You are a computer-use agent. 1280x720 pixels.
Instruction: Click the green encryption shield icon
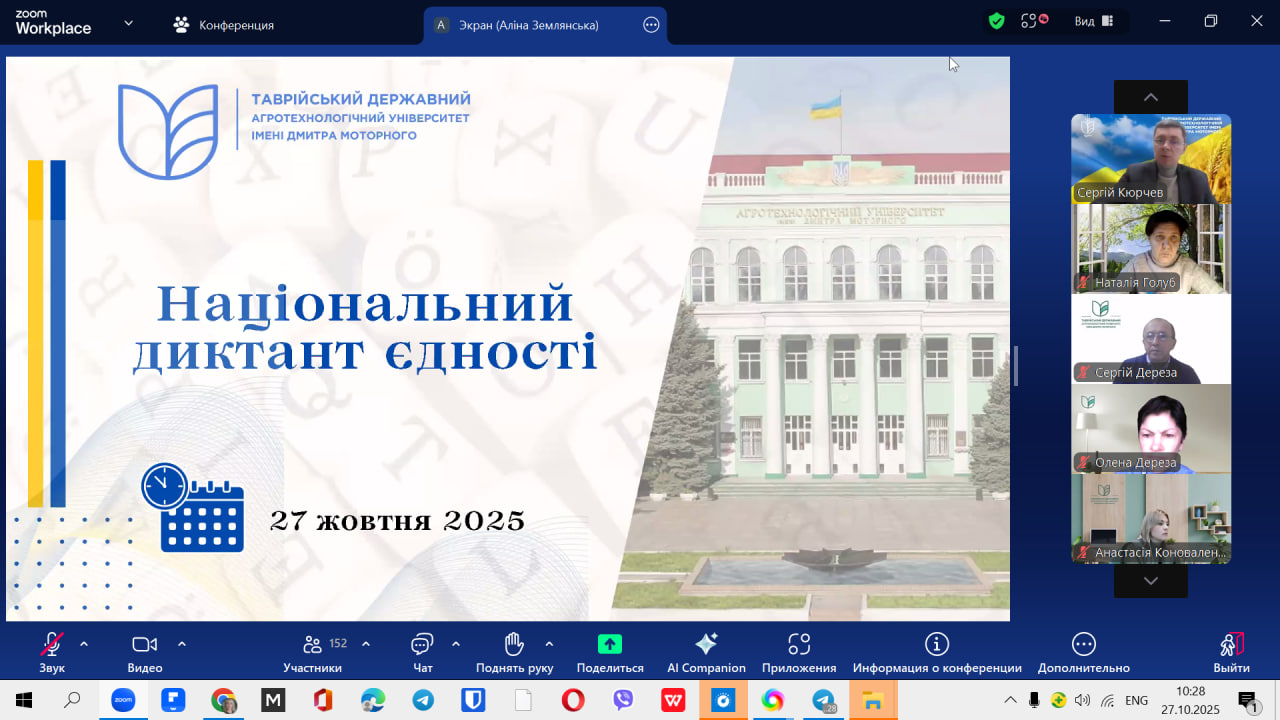pos(996,21)
